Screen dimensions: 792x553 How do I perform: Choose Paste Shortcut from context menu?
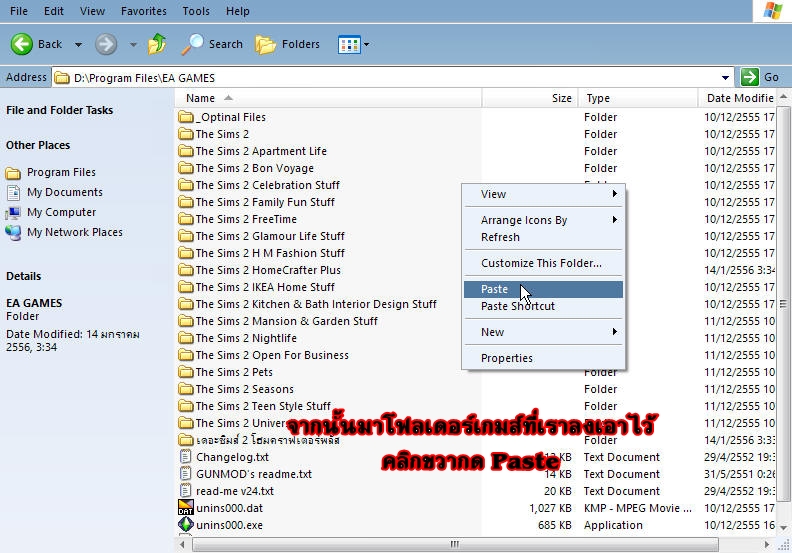(x=543, y=306)
